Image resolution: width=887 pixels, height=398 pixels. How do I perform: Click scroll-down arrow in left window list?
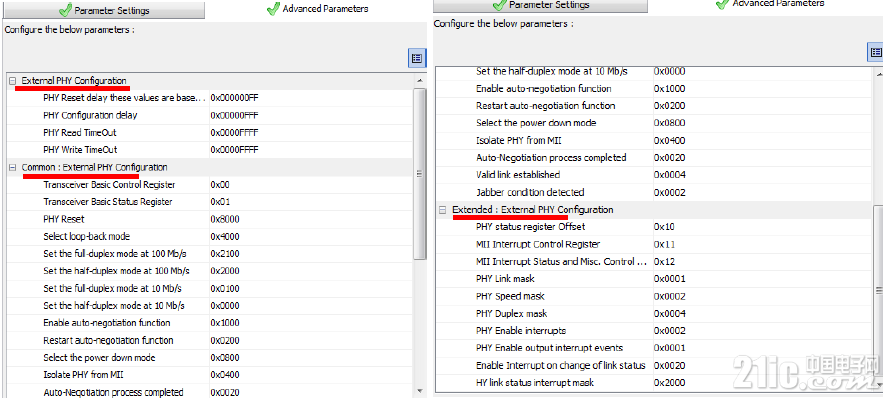419,391
